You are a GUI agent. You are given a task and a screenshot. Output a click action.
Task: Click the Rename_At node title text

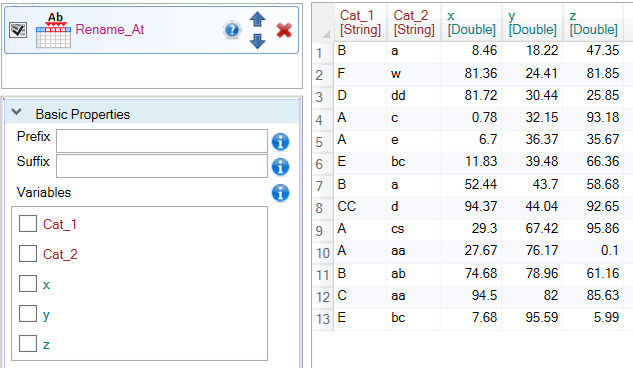110,29
